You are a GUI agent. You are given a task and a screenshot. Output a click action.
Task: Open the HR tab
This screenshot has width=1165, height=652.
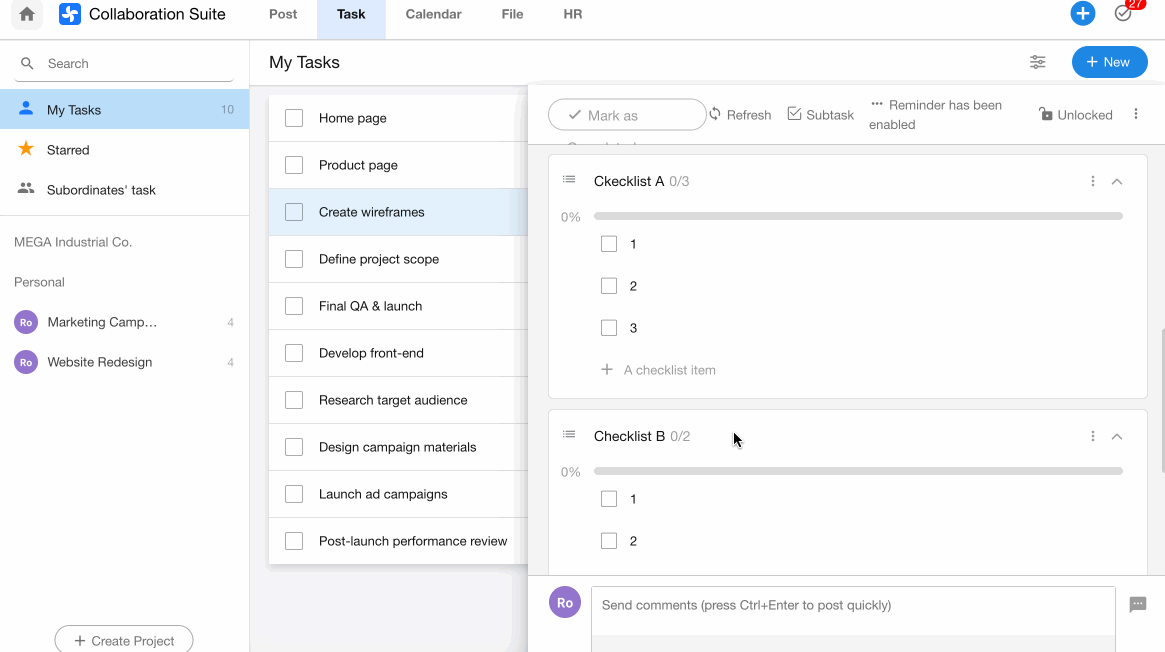pos(573,14)
